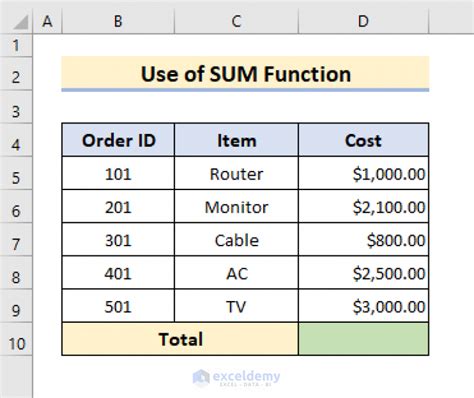Select row 3 header

point(16,107)
